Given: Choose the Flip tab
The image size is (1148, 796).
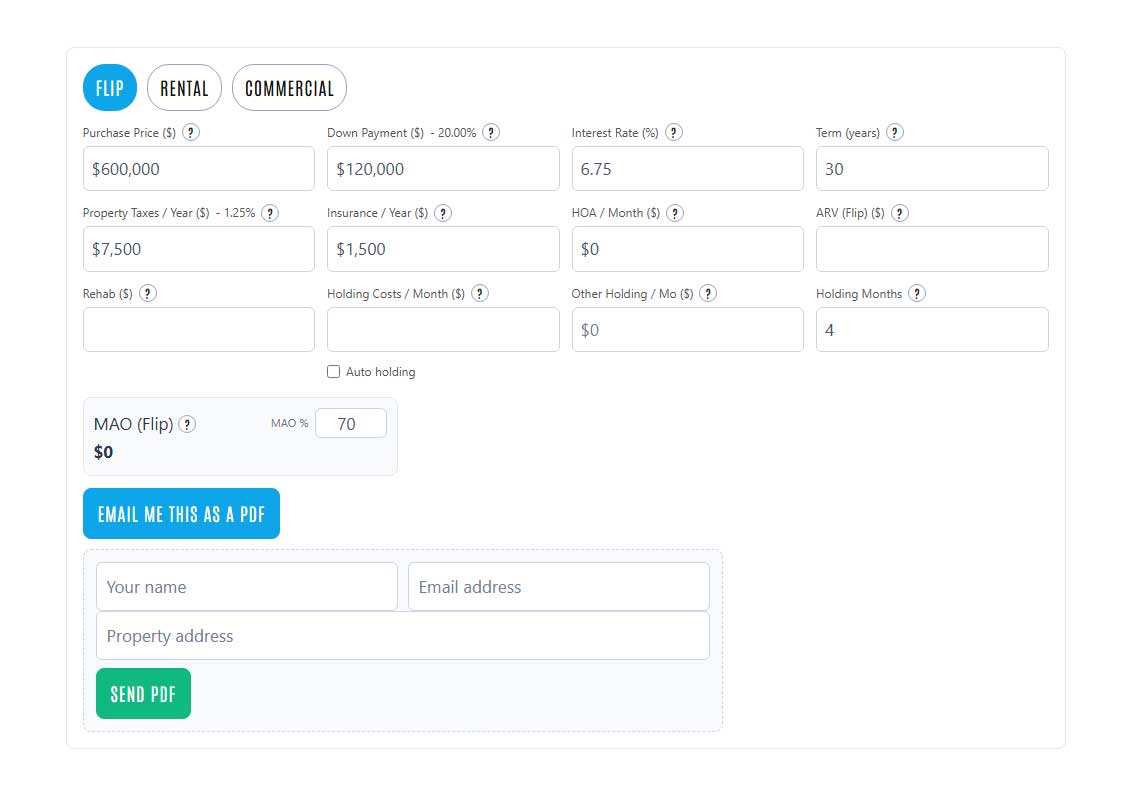Looking at the screenshot, I should pyautogui.click(x=110, y=88).
